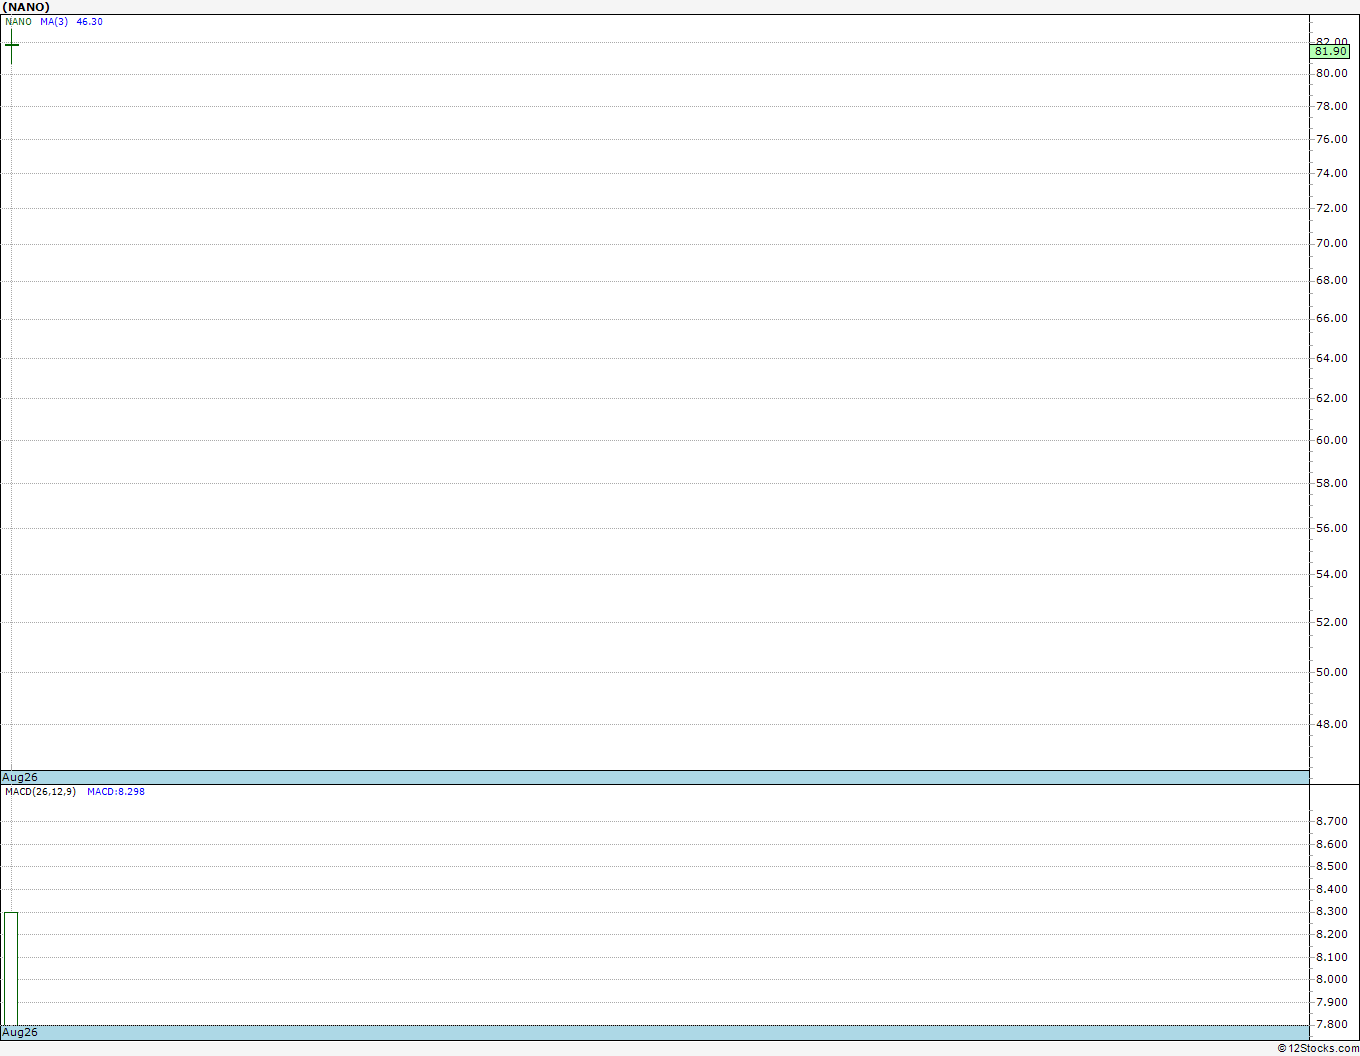
Task: Click the MACD(26,12,9) indicator label
Action: click(40, 792)
